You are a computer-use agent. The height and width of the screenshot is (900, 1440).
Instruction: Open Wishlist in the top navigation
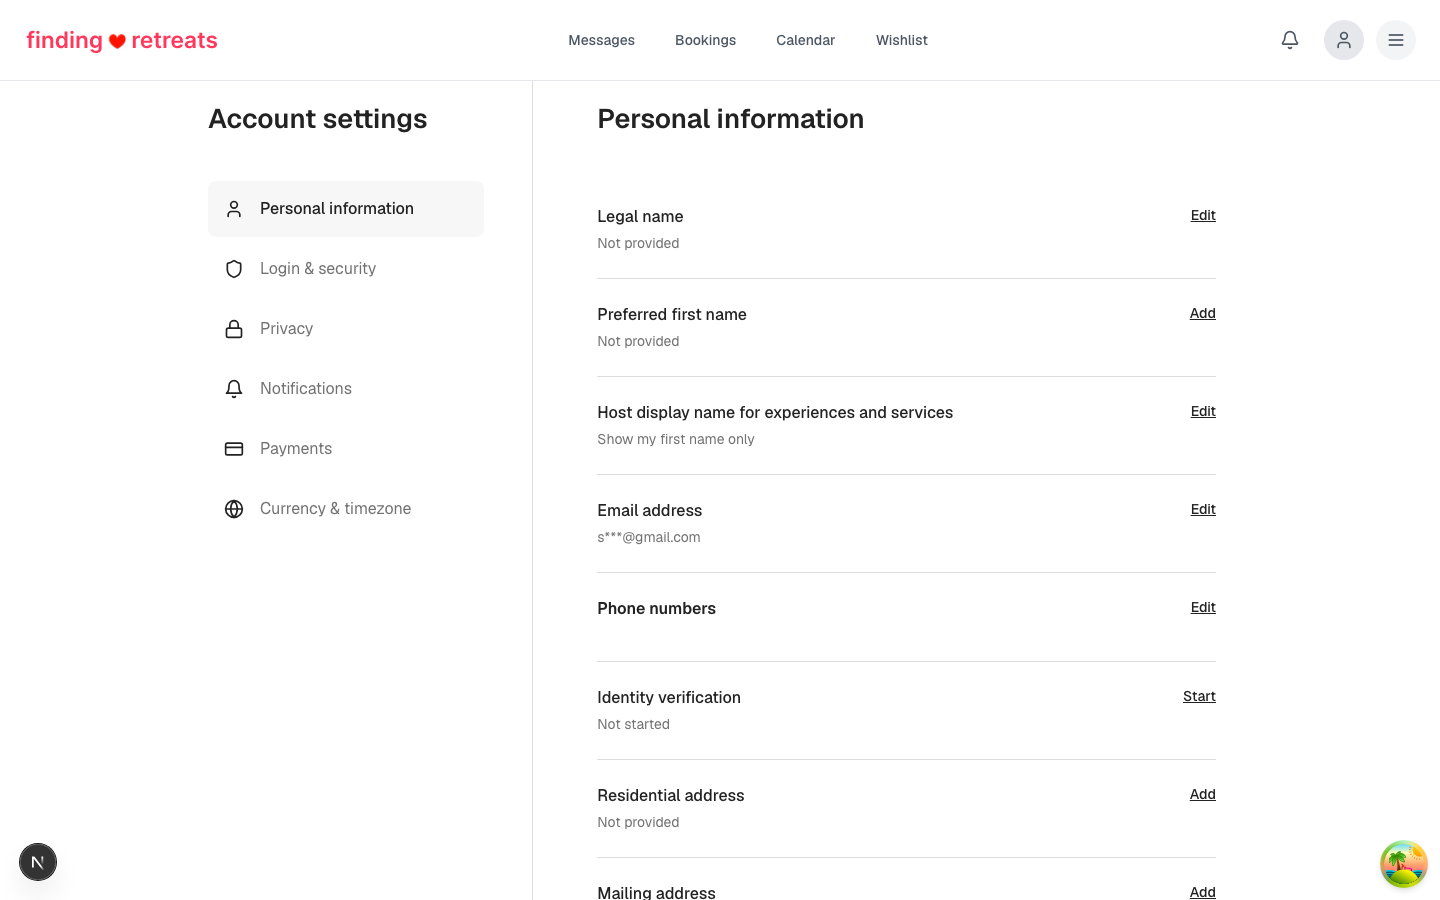tap(902, 40)
